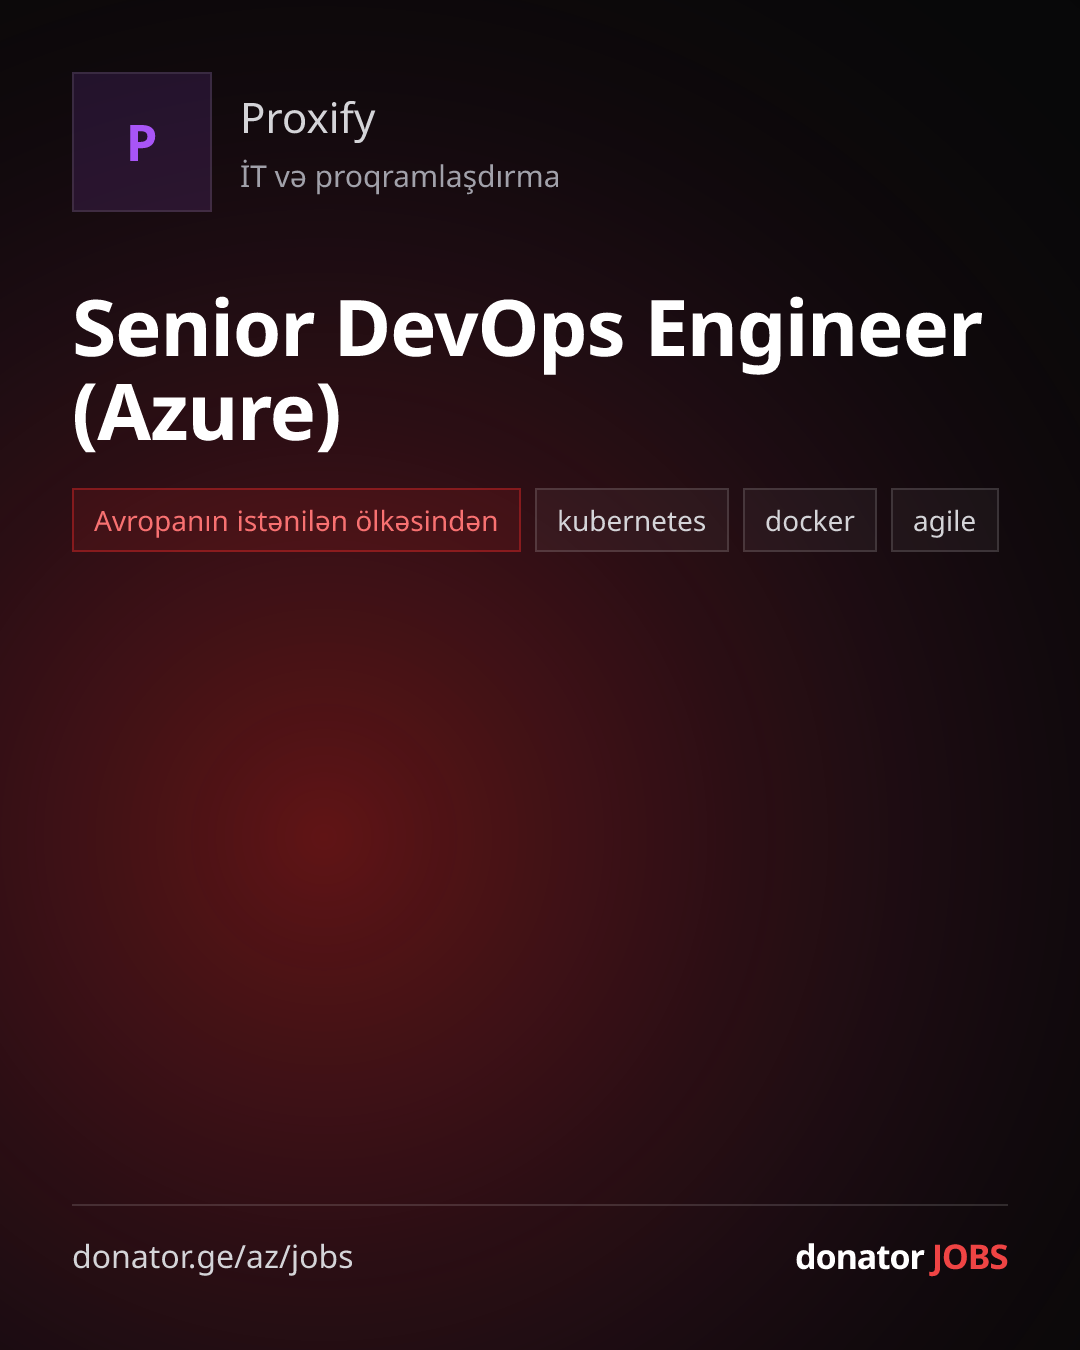Image resolution: width=1080 pixels, height=1350 pixels.
Task: Click the trailing jobs segment of footer URL
Action: click(322, 1258)
